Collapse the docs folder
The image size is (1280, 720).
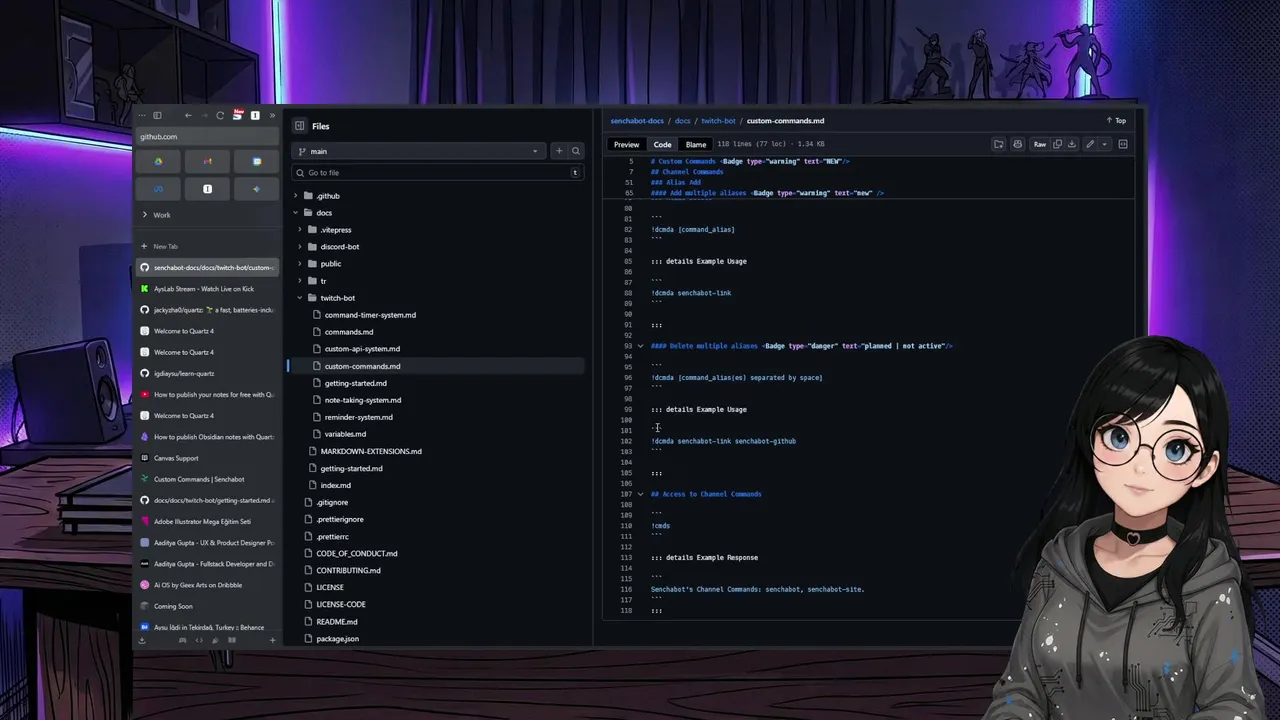(296, 213)
